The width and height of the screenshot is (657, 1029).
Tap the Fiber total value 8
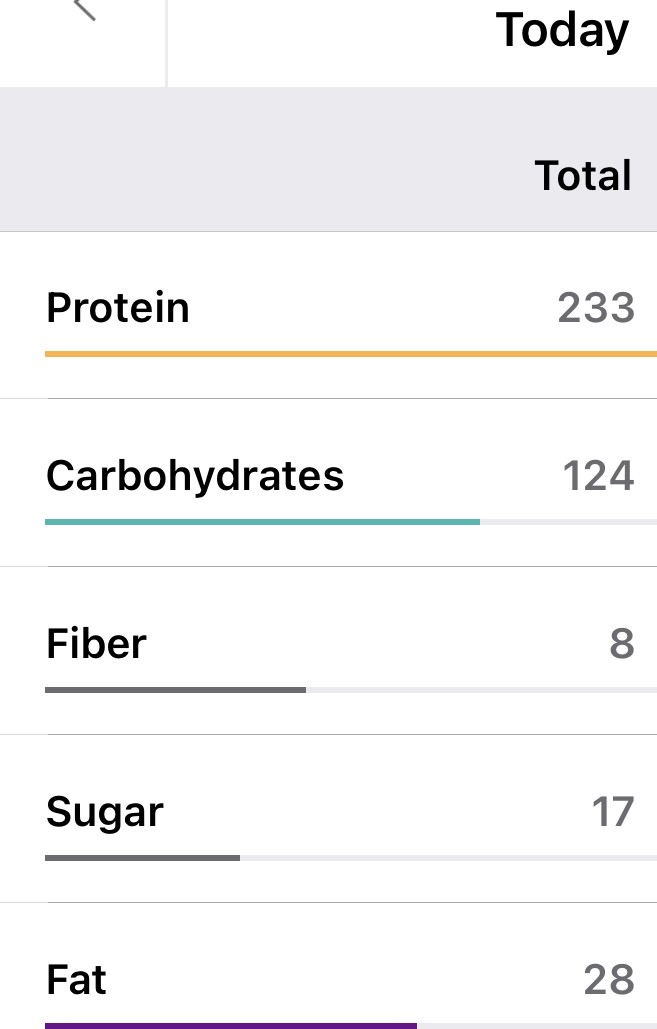tap(621, 644)
